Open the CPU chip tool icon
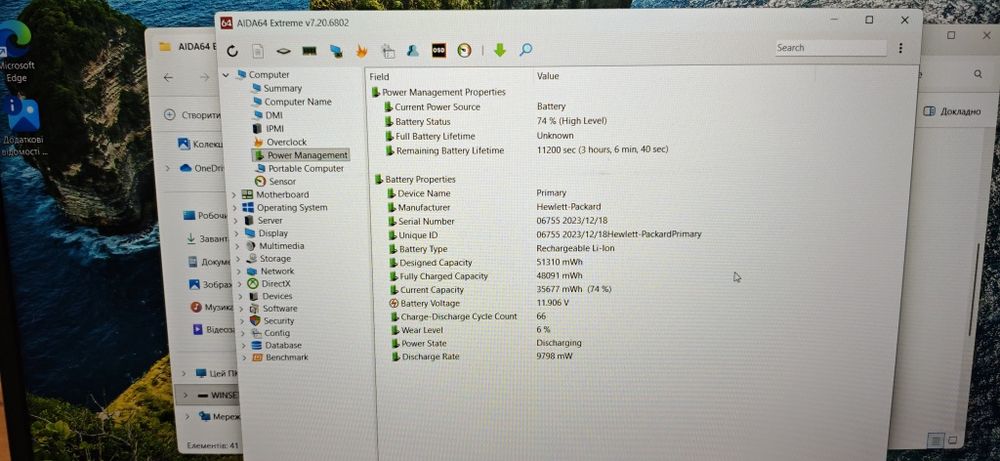Screen dimensions: 1000x461 click(x=284, y=50)
